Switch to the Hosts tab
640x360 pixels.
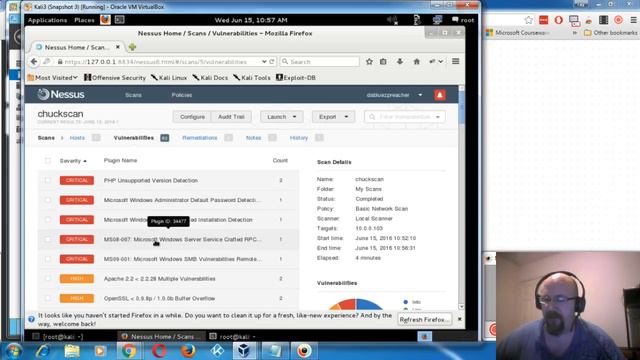77,138
